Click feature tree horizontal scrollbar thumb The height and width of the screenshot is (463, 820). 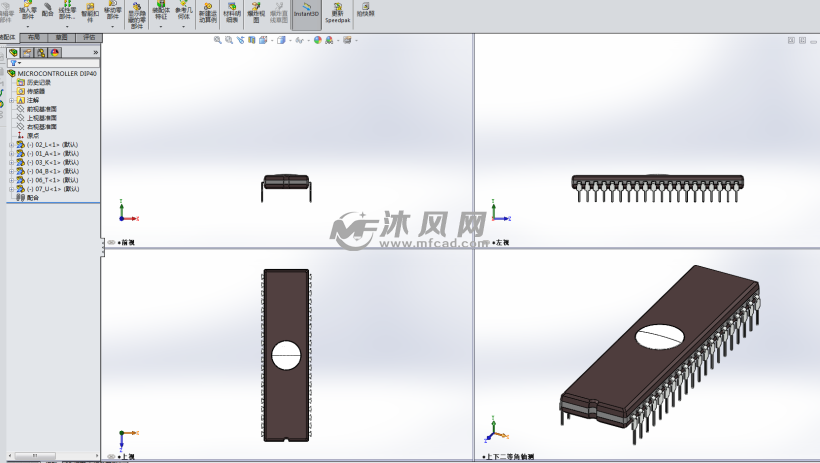[x=35, y=456]
